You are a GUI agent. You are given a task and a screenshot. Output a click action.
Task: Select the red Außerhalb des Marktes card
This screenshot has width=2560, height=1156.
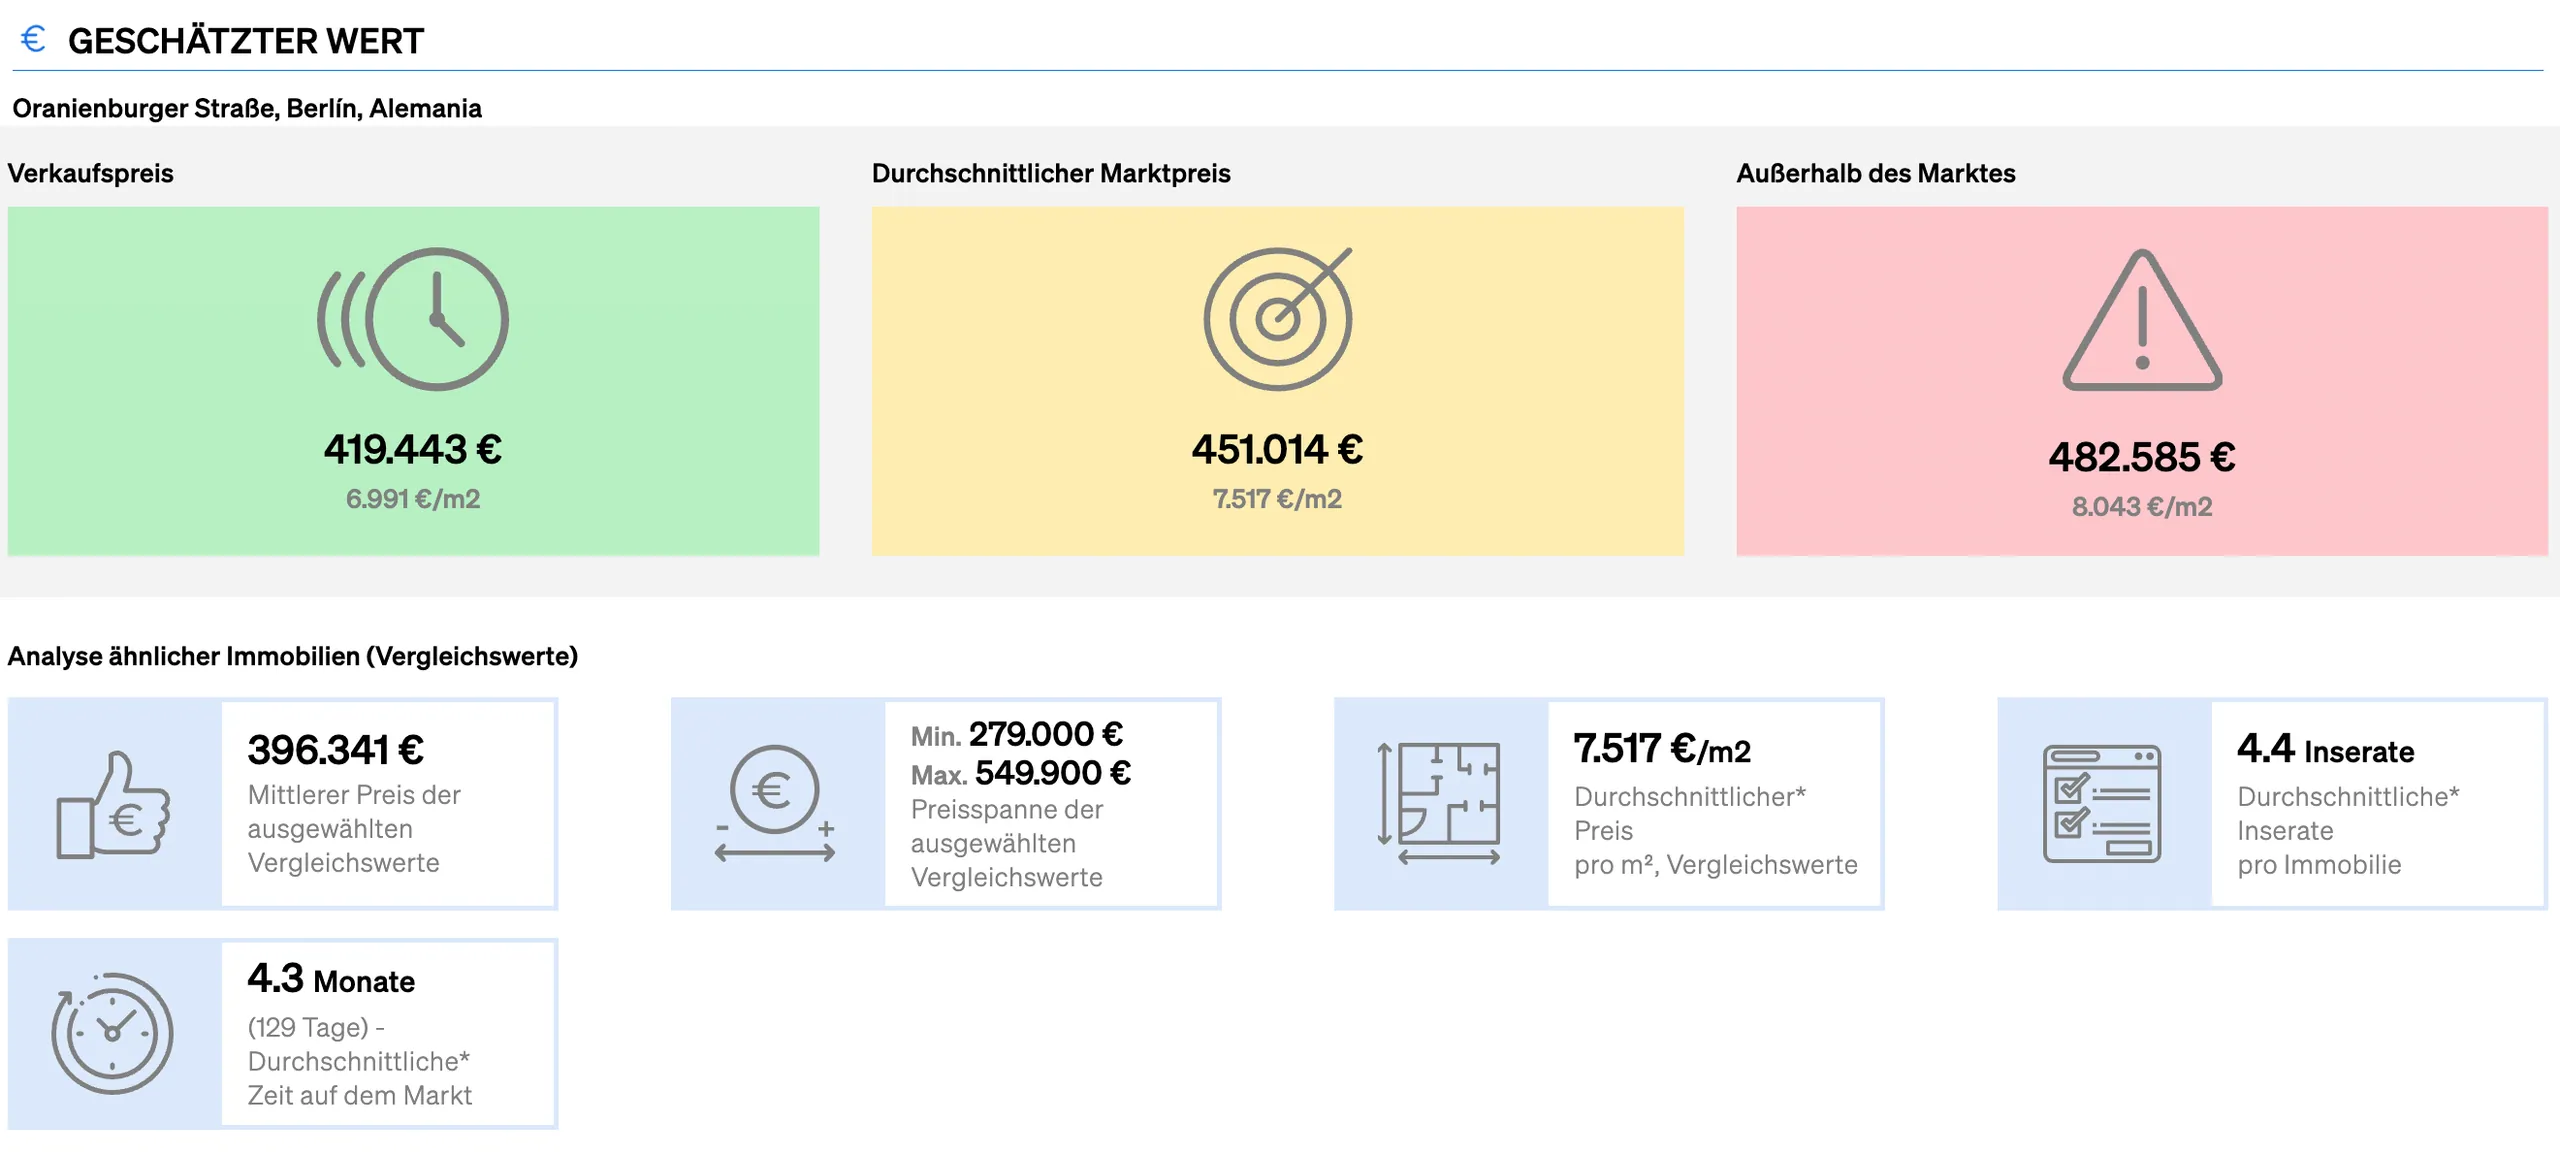pos(2142,381)
